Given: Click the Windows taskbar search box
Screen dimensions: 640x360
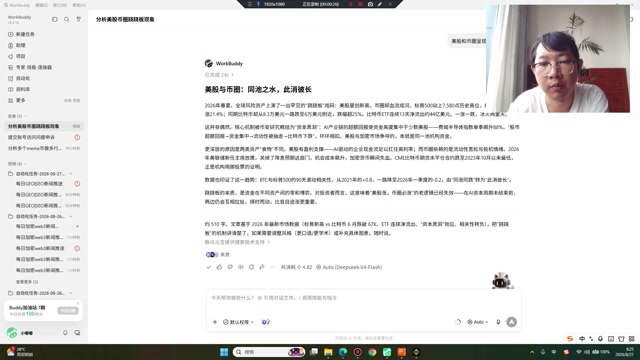Looking at the screenshot, I should (x=269, y=352).
